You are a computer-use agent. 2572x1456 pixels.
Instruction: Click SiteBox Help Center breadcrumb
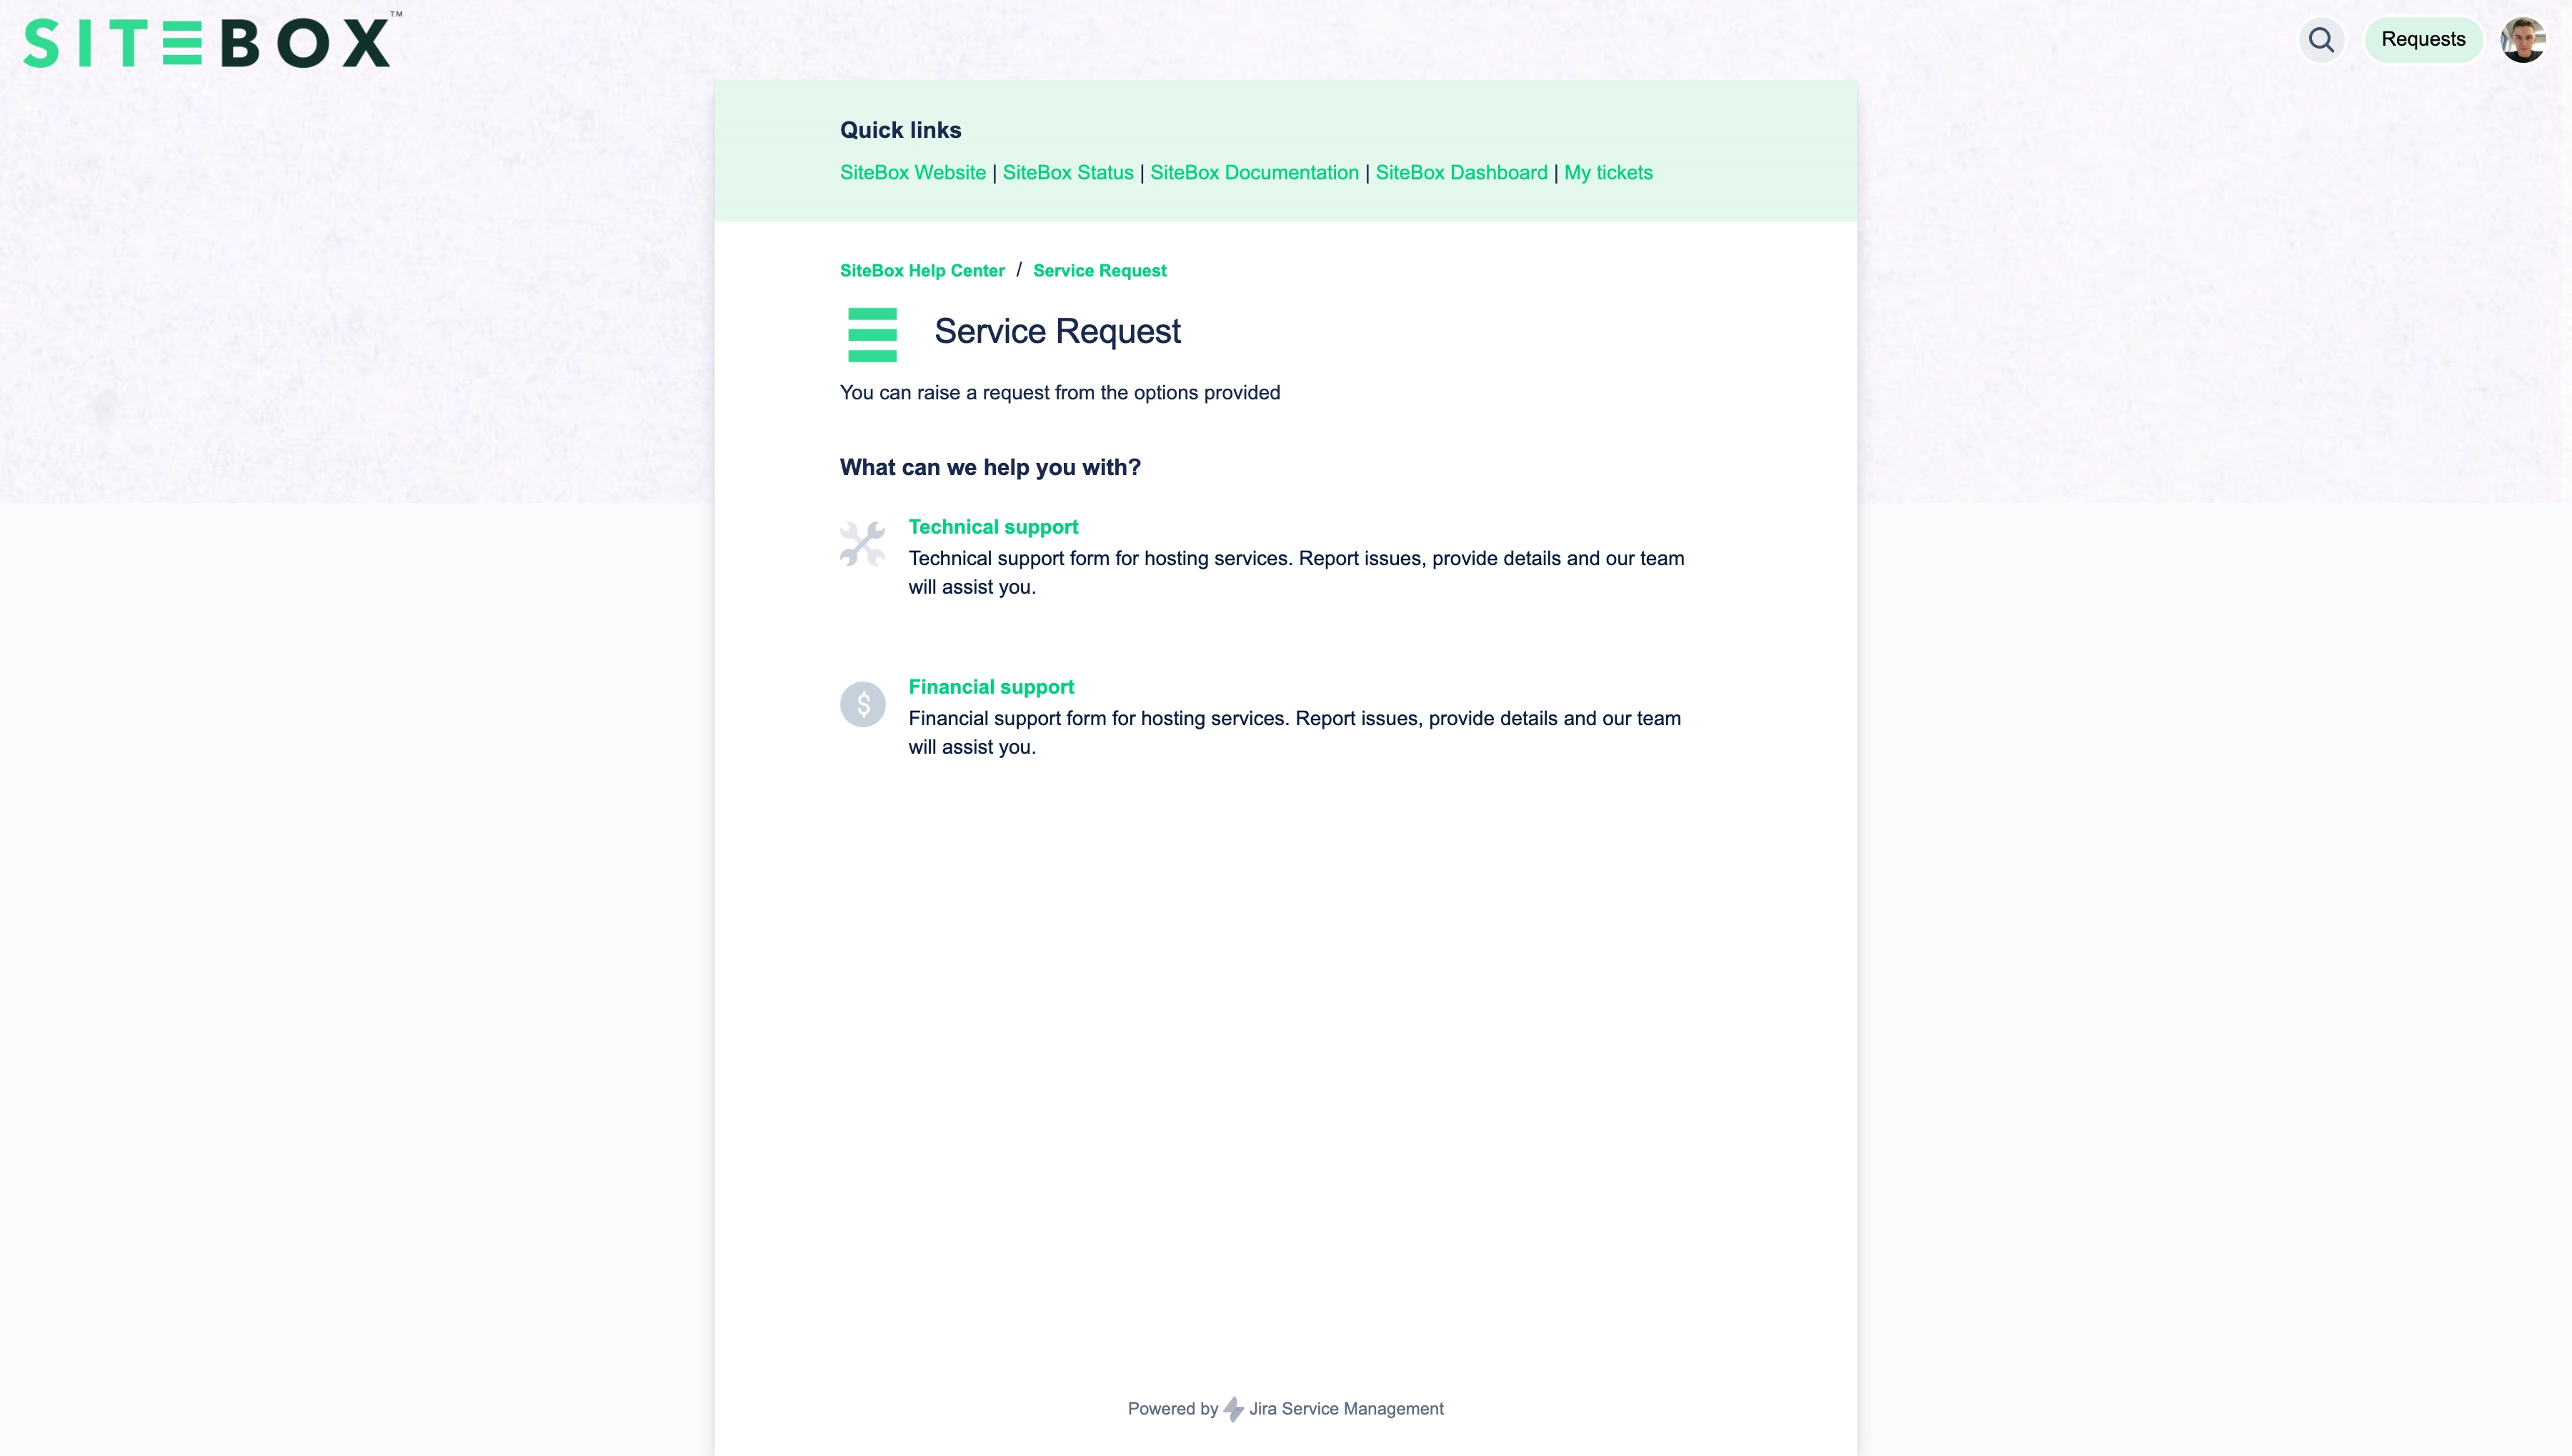click(x=922, y=270)
